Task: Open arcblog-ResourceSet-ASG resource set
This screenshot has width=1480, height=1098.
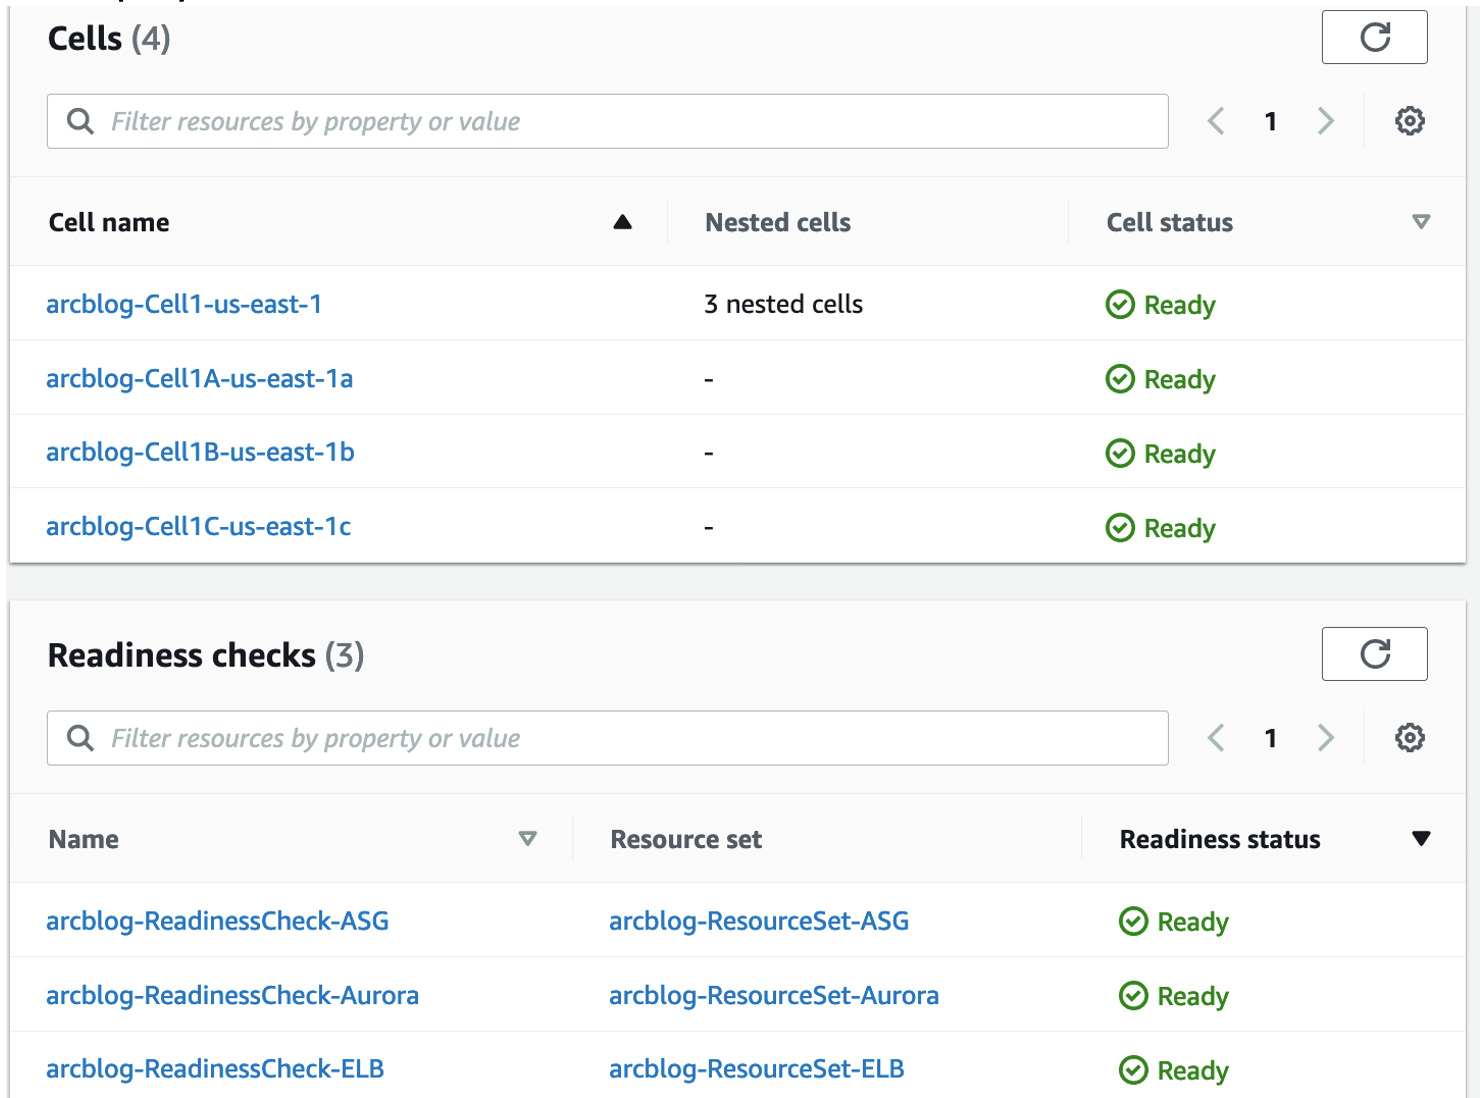Action: click(759, 921)
